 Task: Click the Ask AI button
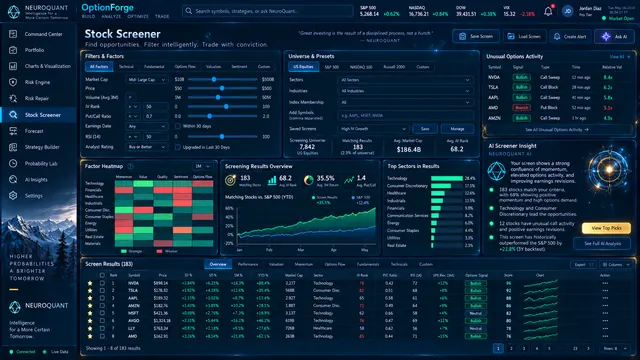[x=614, y=36]
